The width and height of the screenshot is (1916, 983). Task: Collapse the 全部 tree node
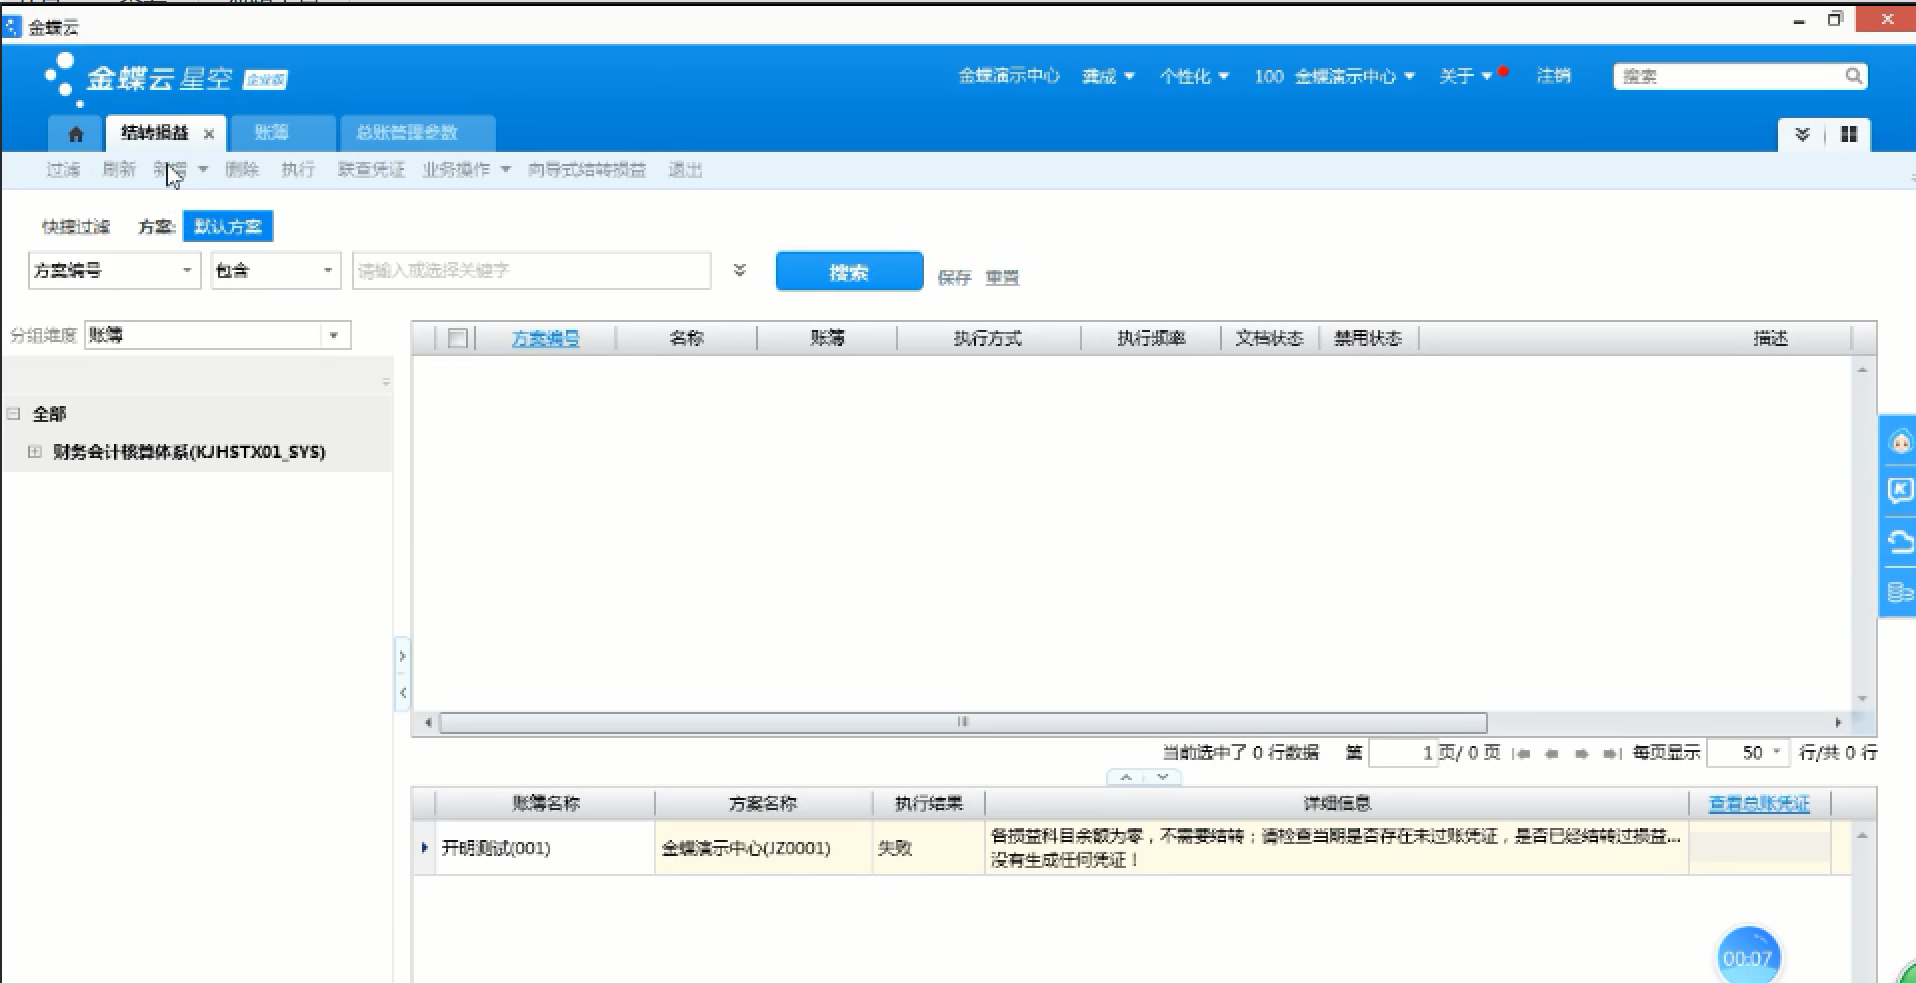click(14, 414)
